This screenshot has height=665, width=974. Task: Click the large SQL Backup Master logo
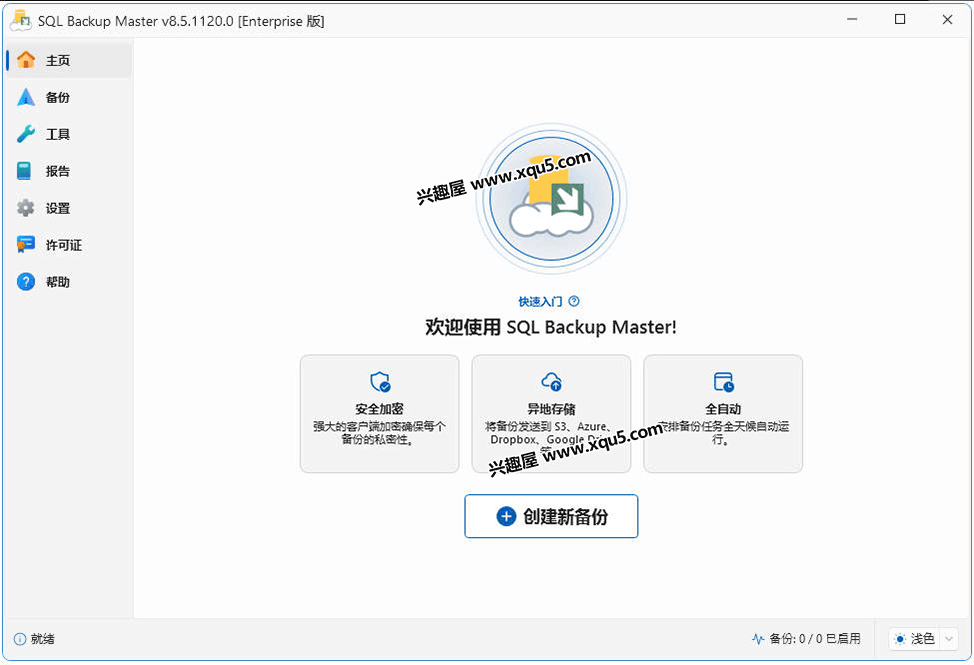[552, 199]
